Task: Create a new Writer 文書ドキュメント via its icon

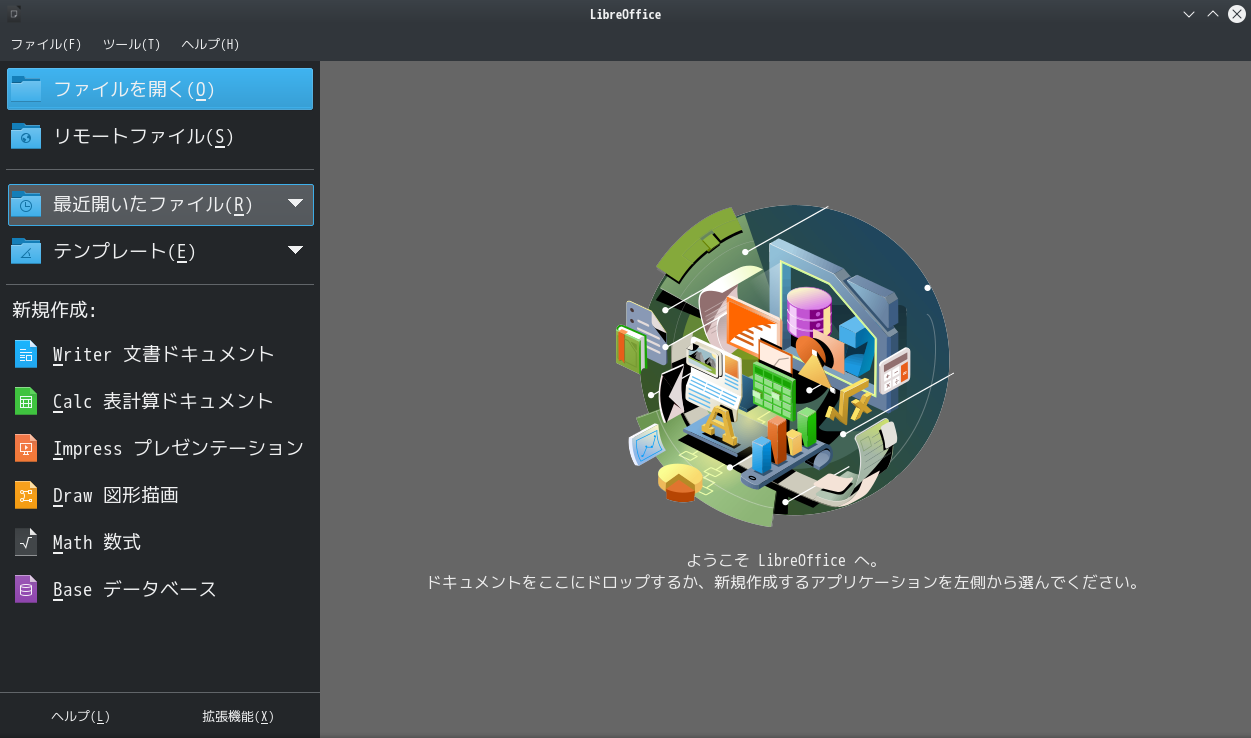Action: (x=26, y=354)
